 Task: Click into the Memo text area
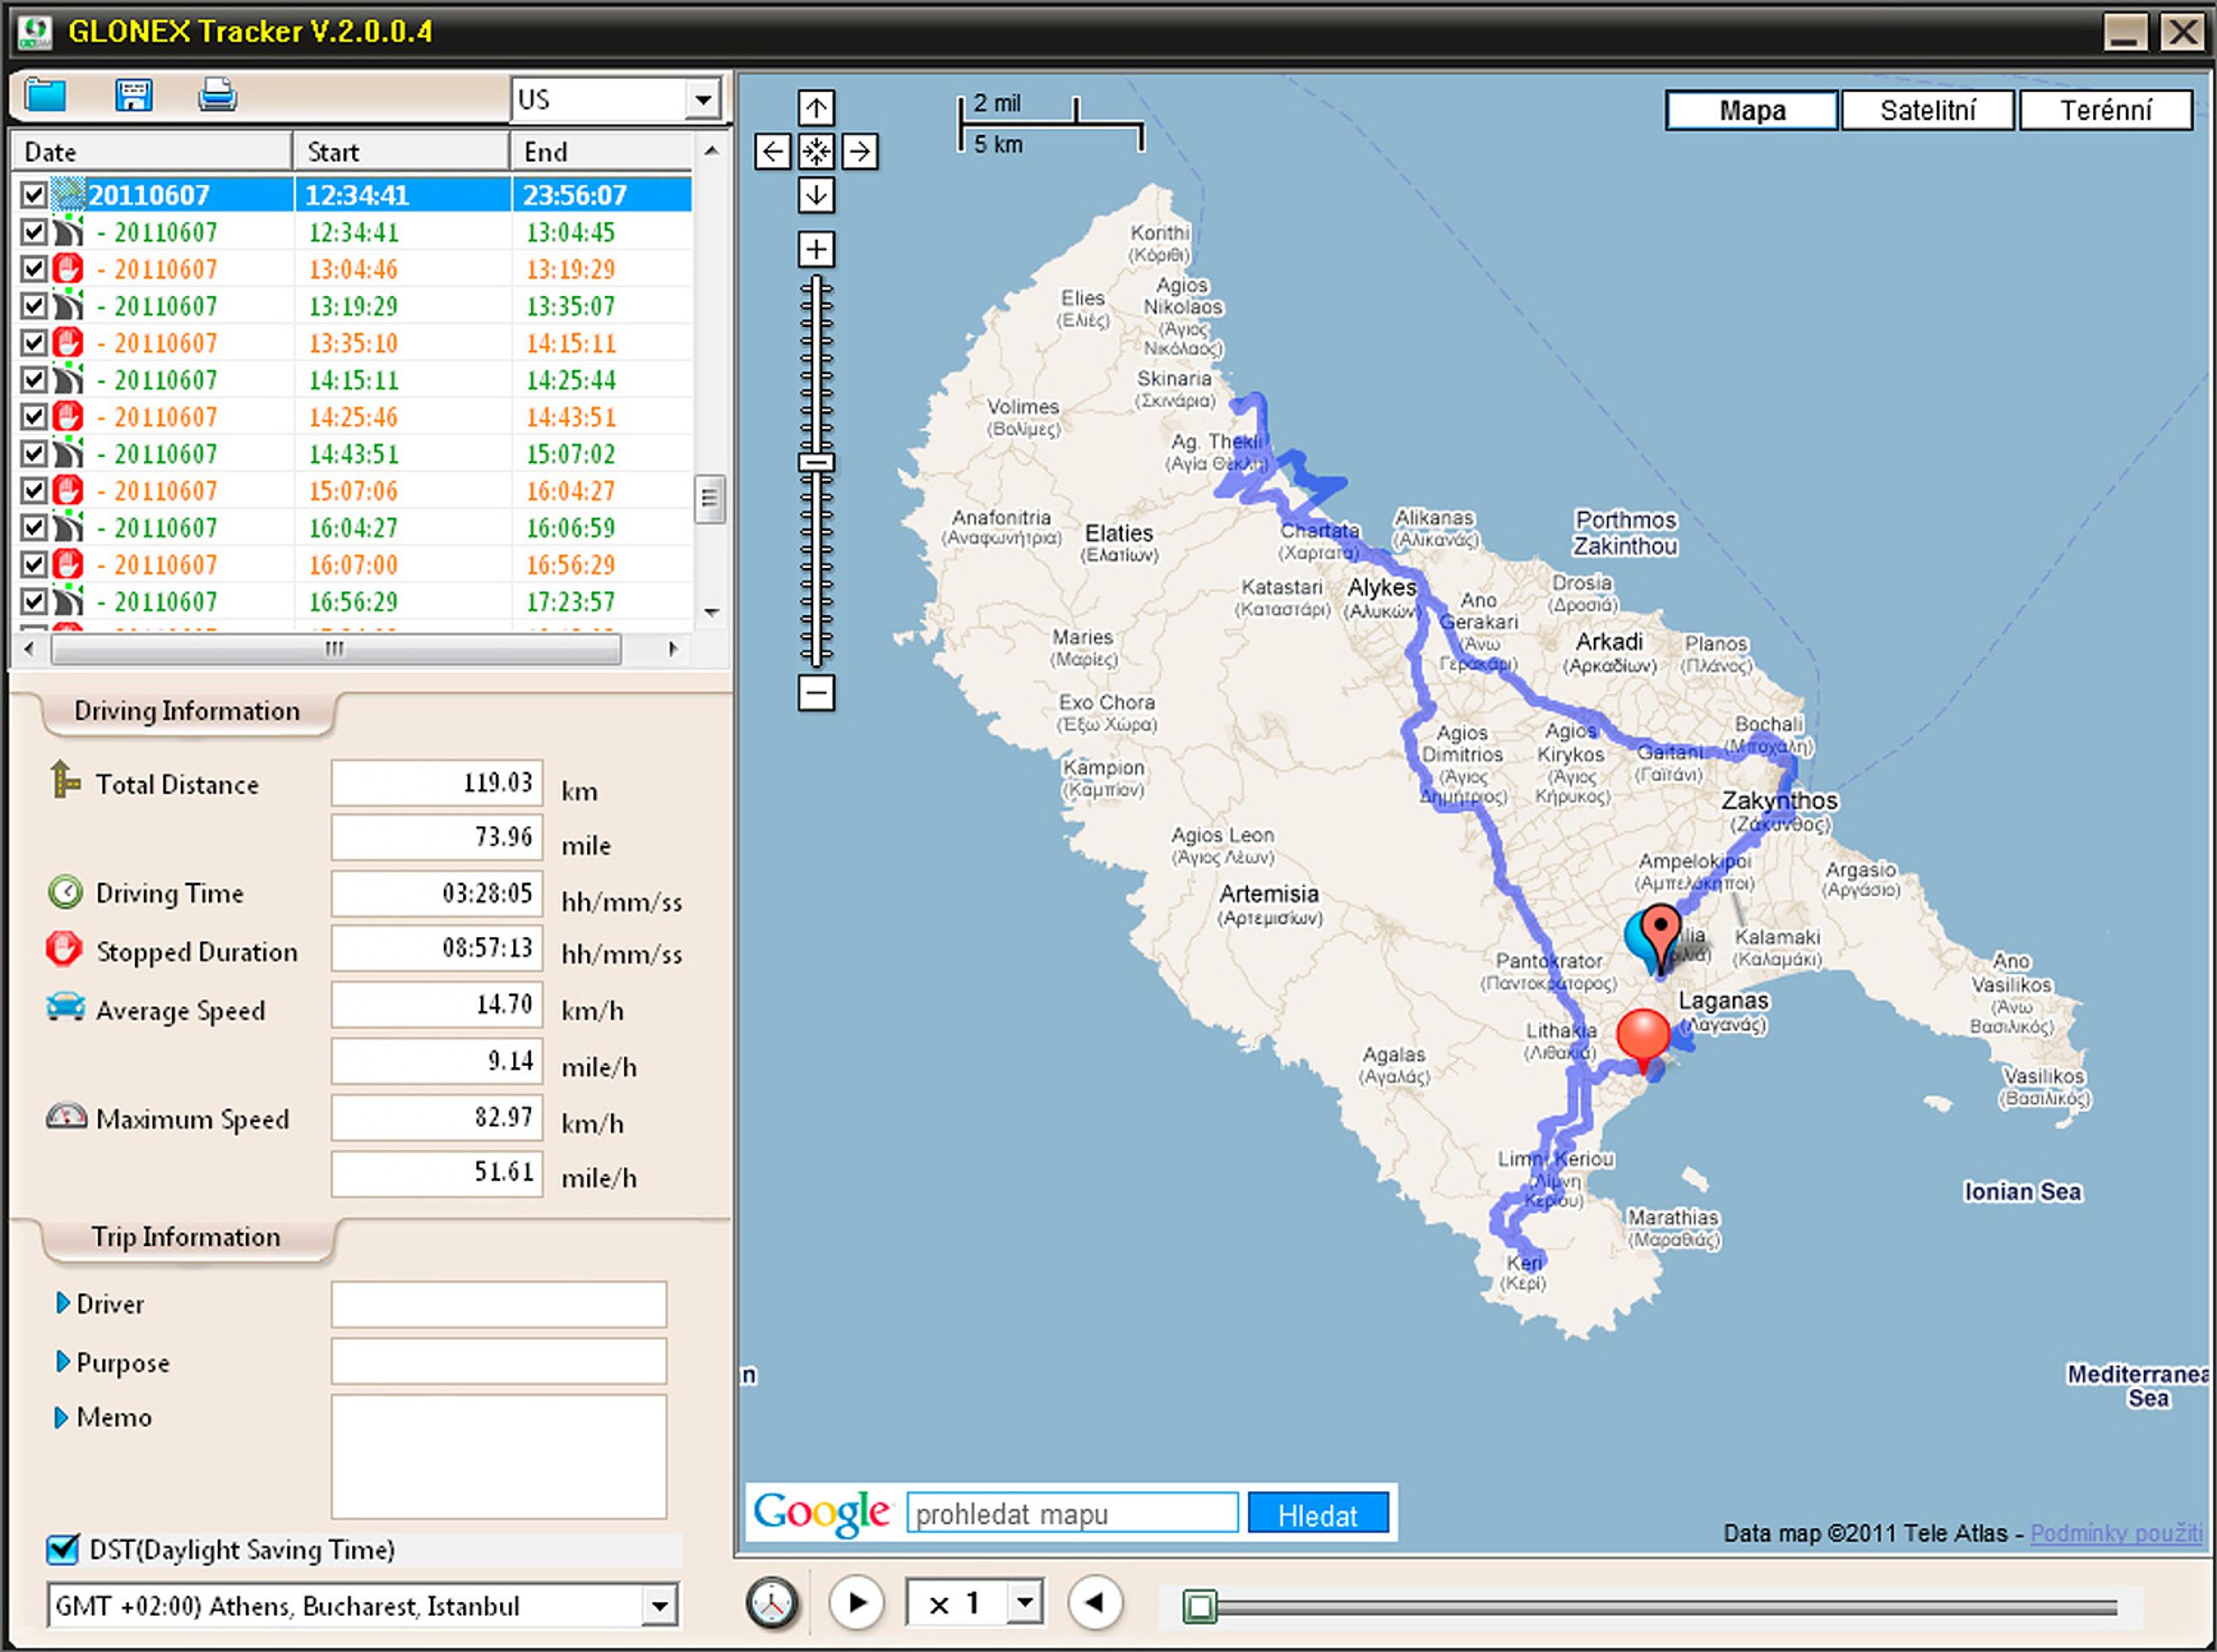pos(499,1457)
